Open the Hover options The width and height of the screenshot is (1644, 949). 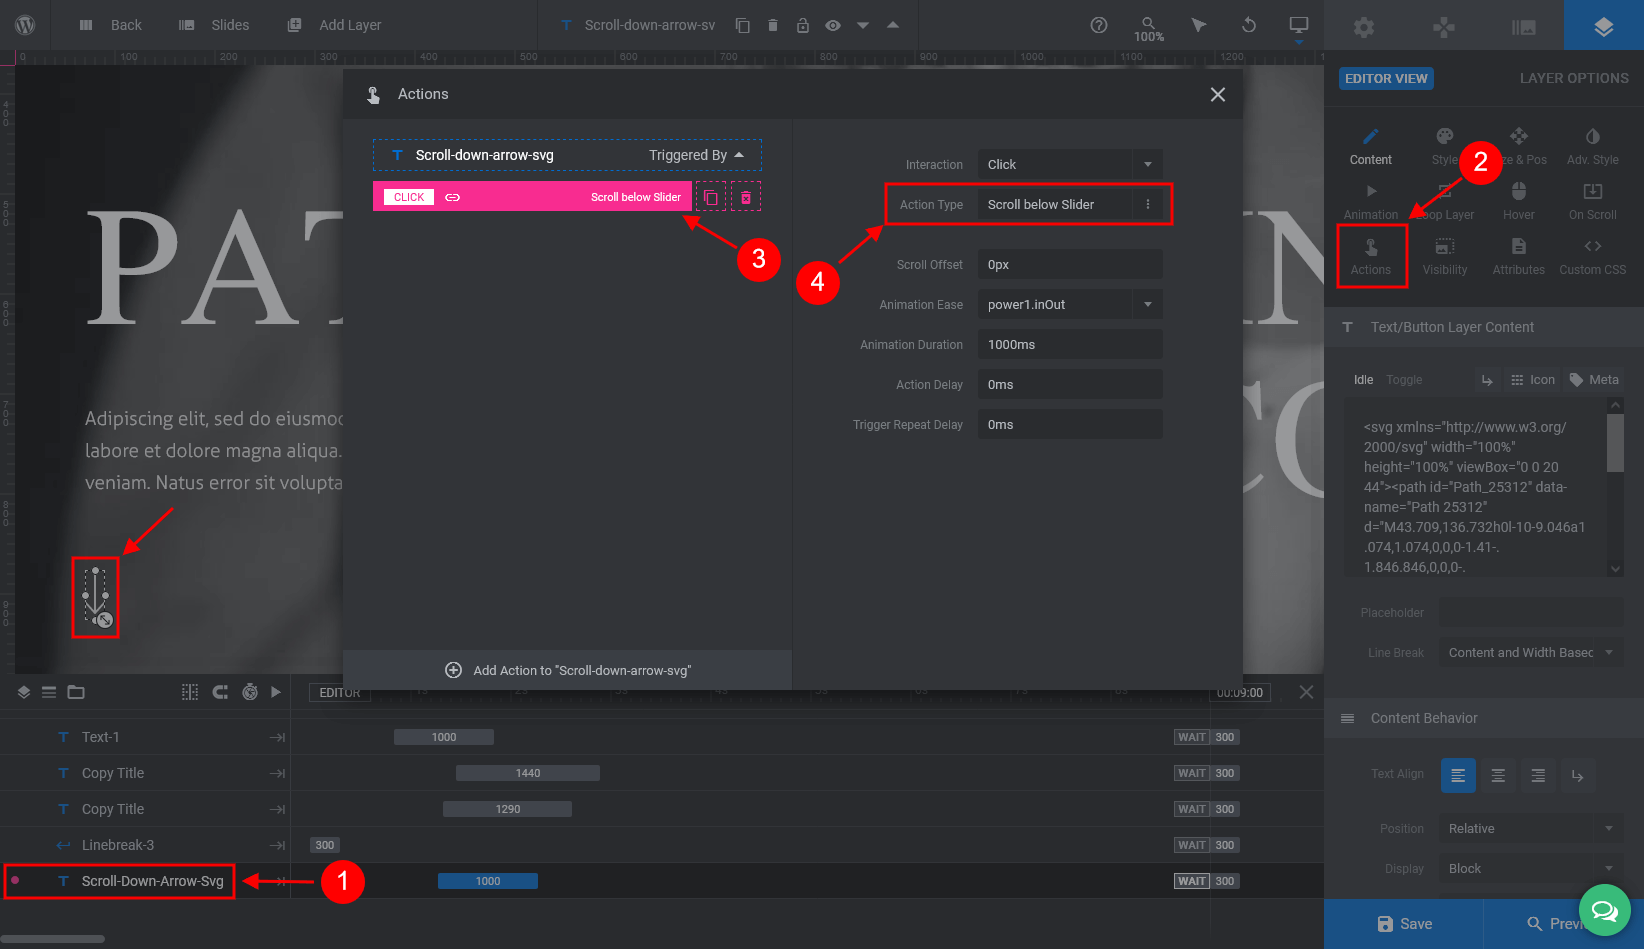click(1519, 201)
